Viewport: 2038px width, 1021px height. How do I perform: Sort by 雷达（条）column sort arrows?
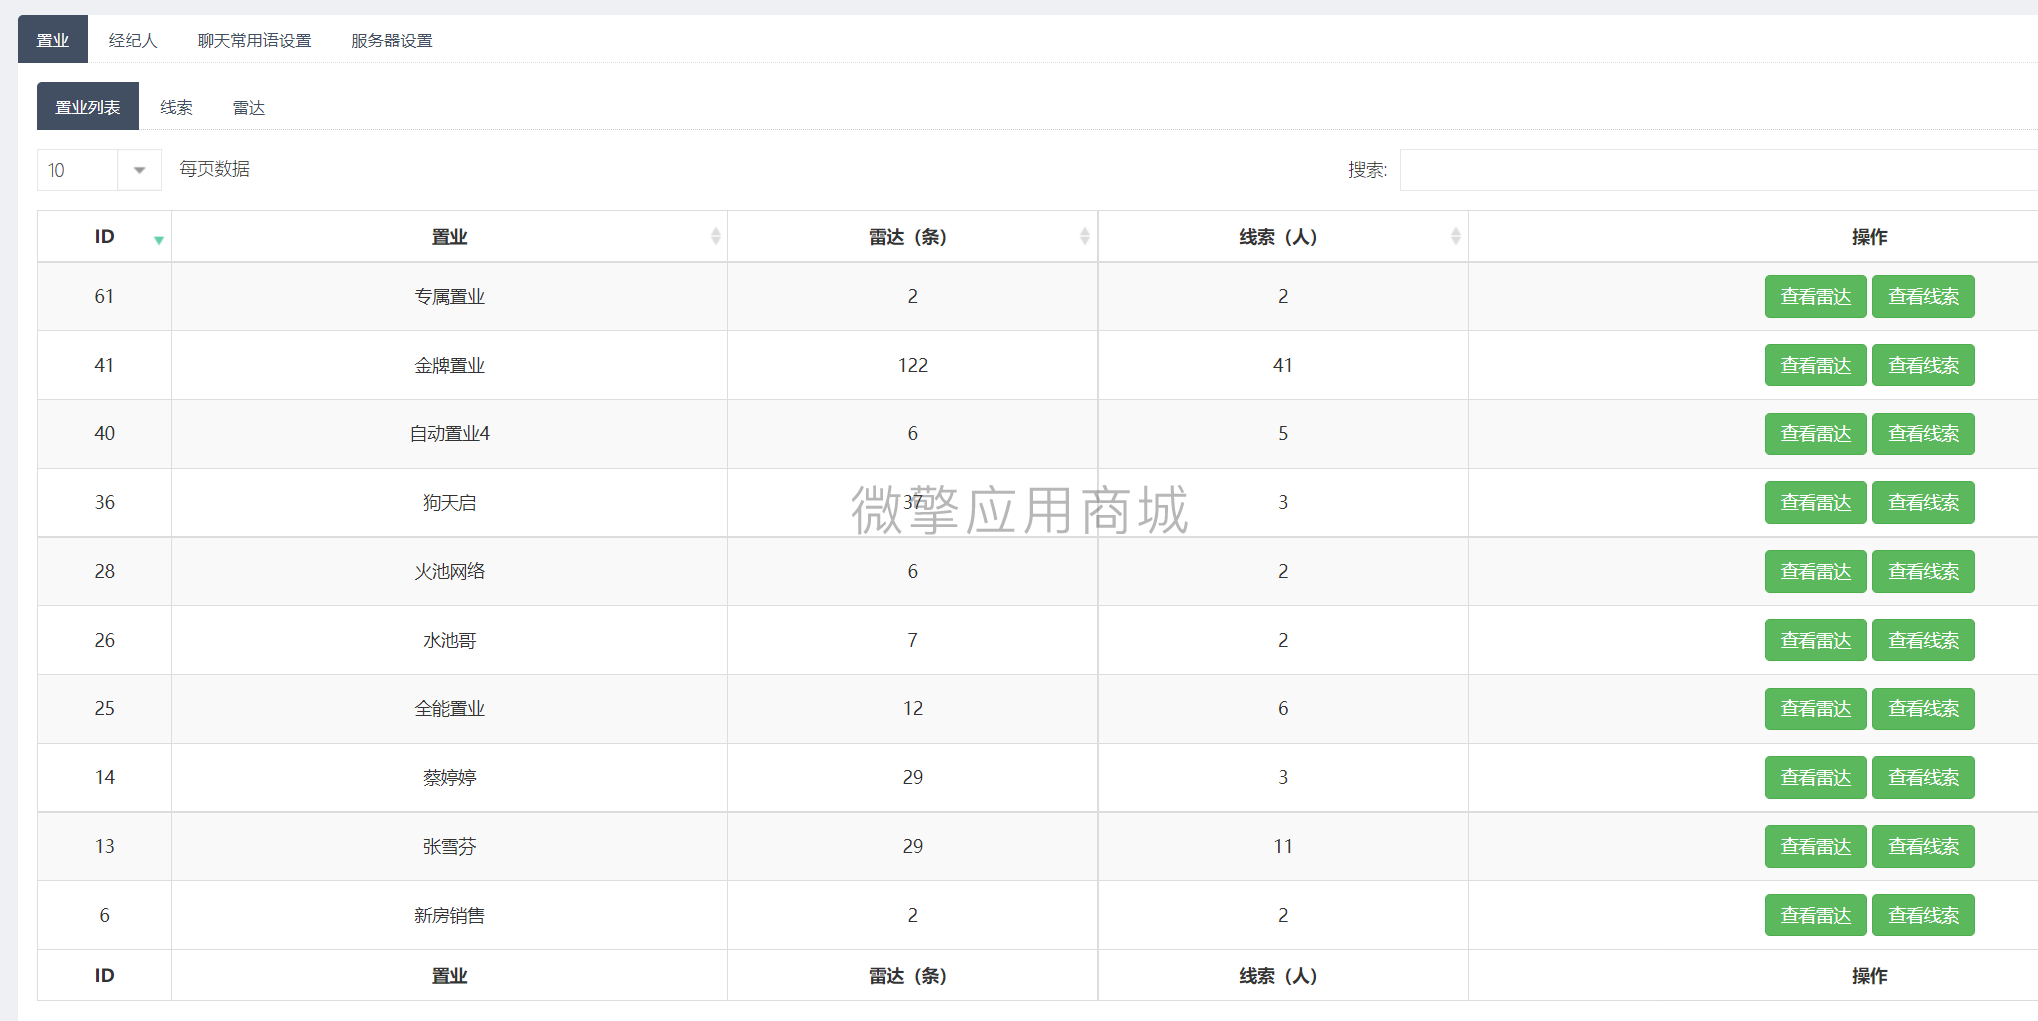(x=1084, y=236)
